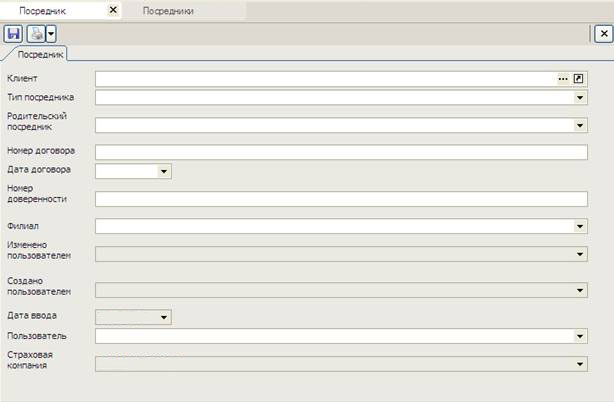The height and width of the screenshot is (402, 614).
Task: Select the inner Посредник form tab
Action: (40, 55)
